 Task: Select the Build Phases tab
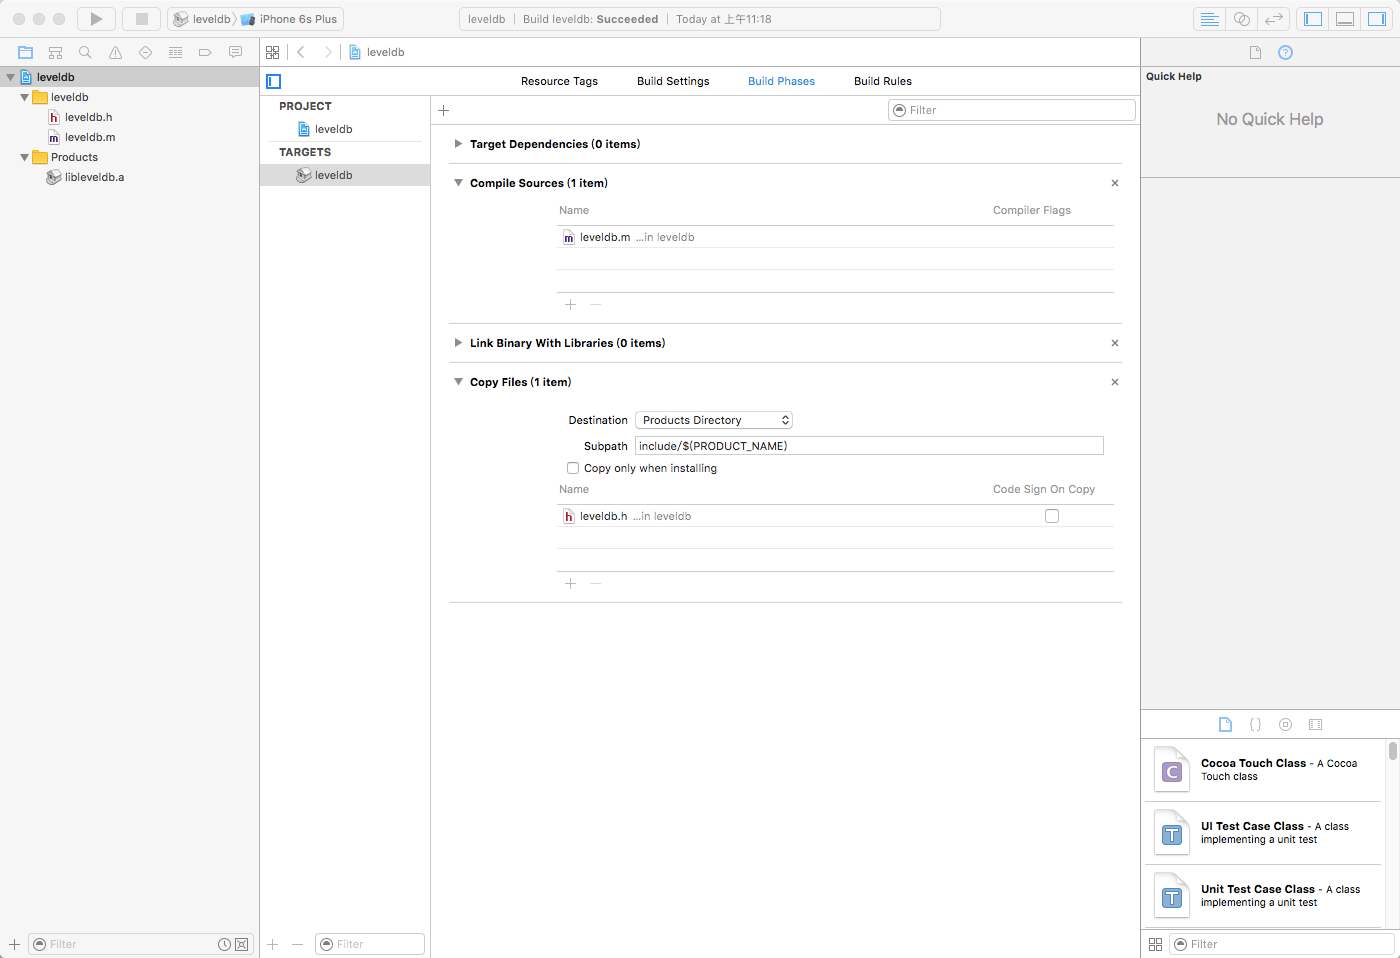tap(781, 81)
